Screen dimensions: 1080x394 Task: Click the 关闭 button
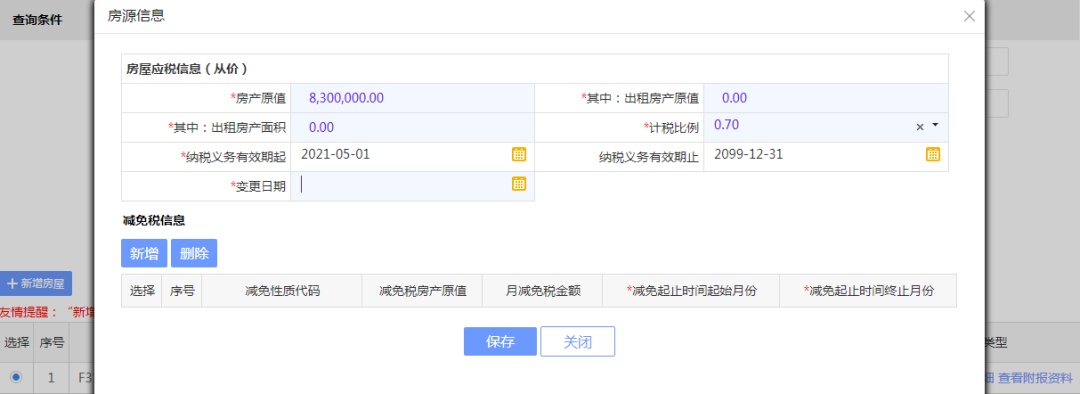(577, 342)
